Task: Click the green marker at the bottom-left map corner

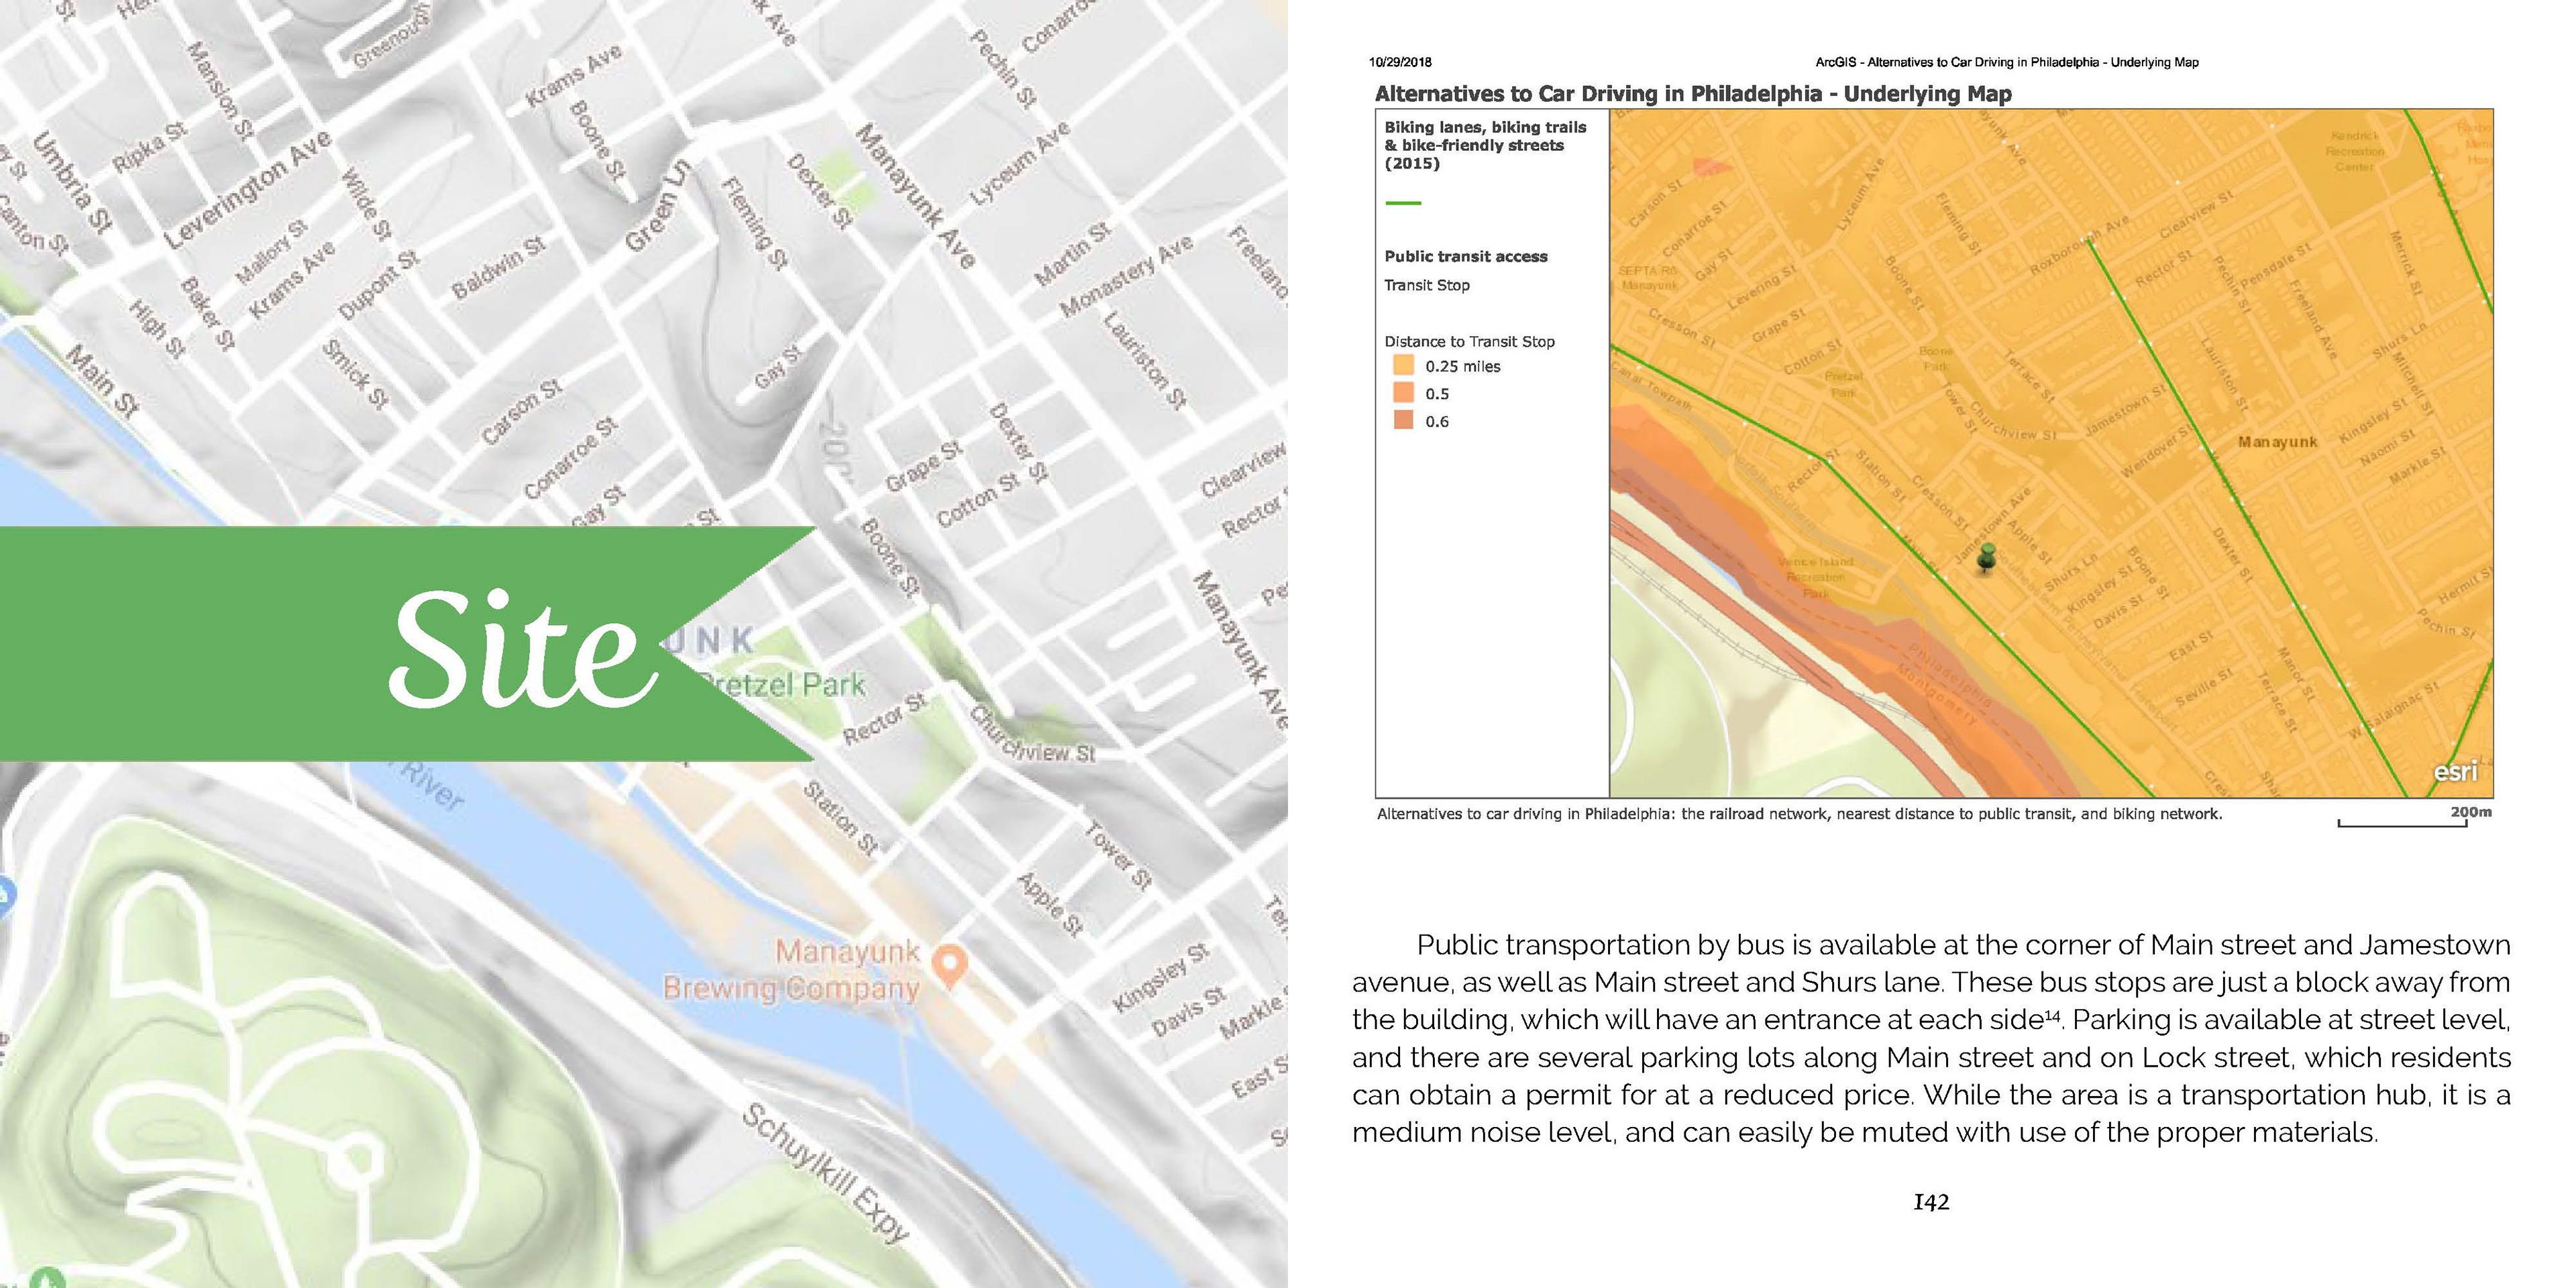Action: tap(47, 1278)
